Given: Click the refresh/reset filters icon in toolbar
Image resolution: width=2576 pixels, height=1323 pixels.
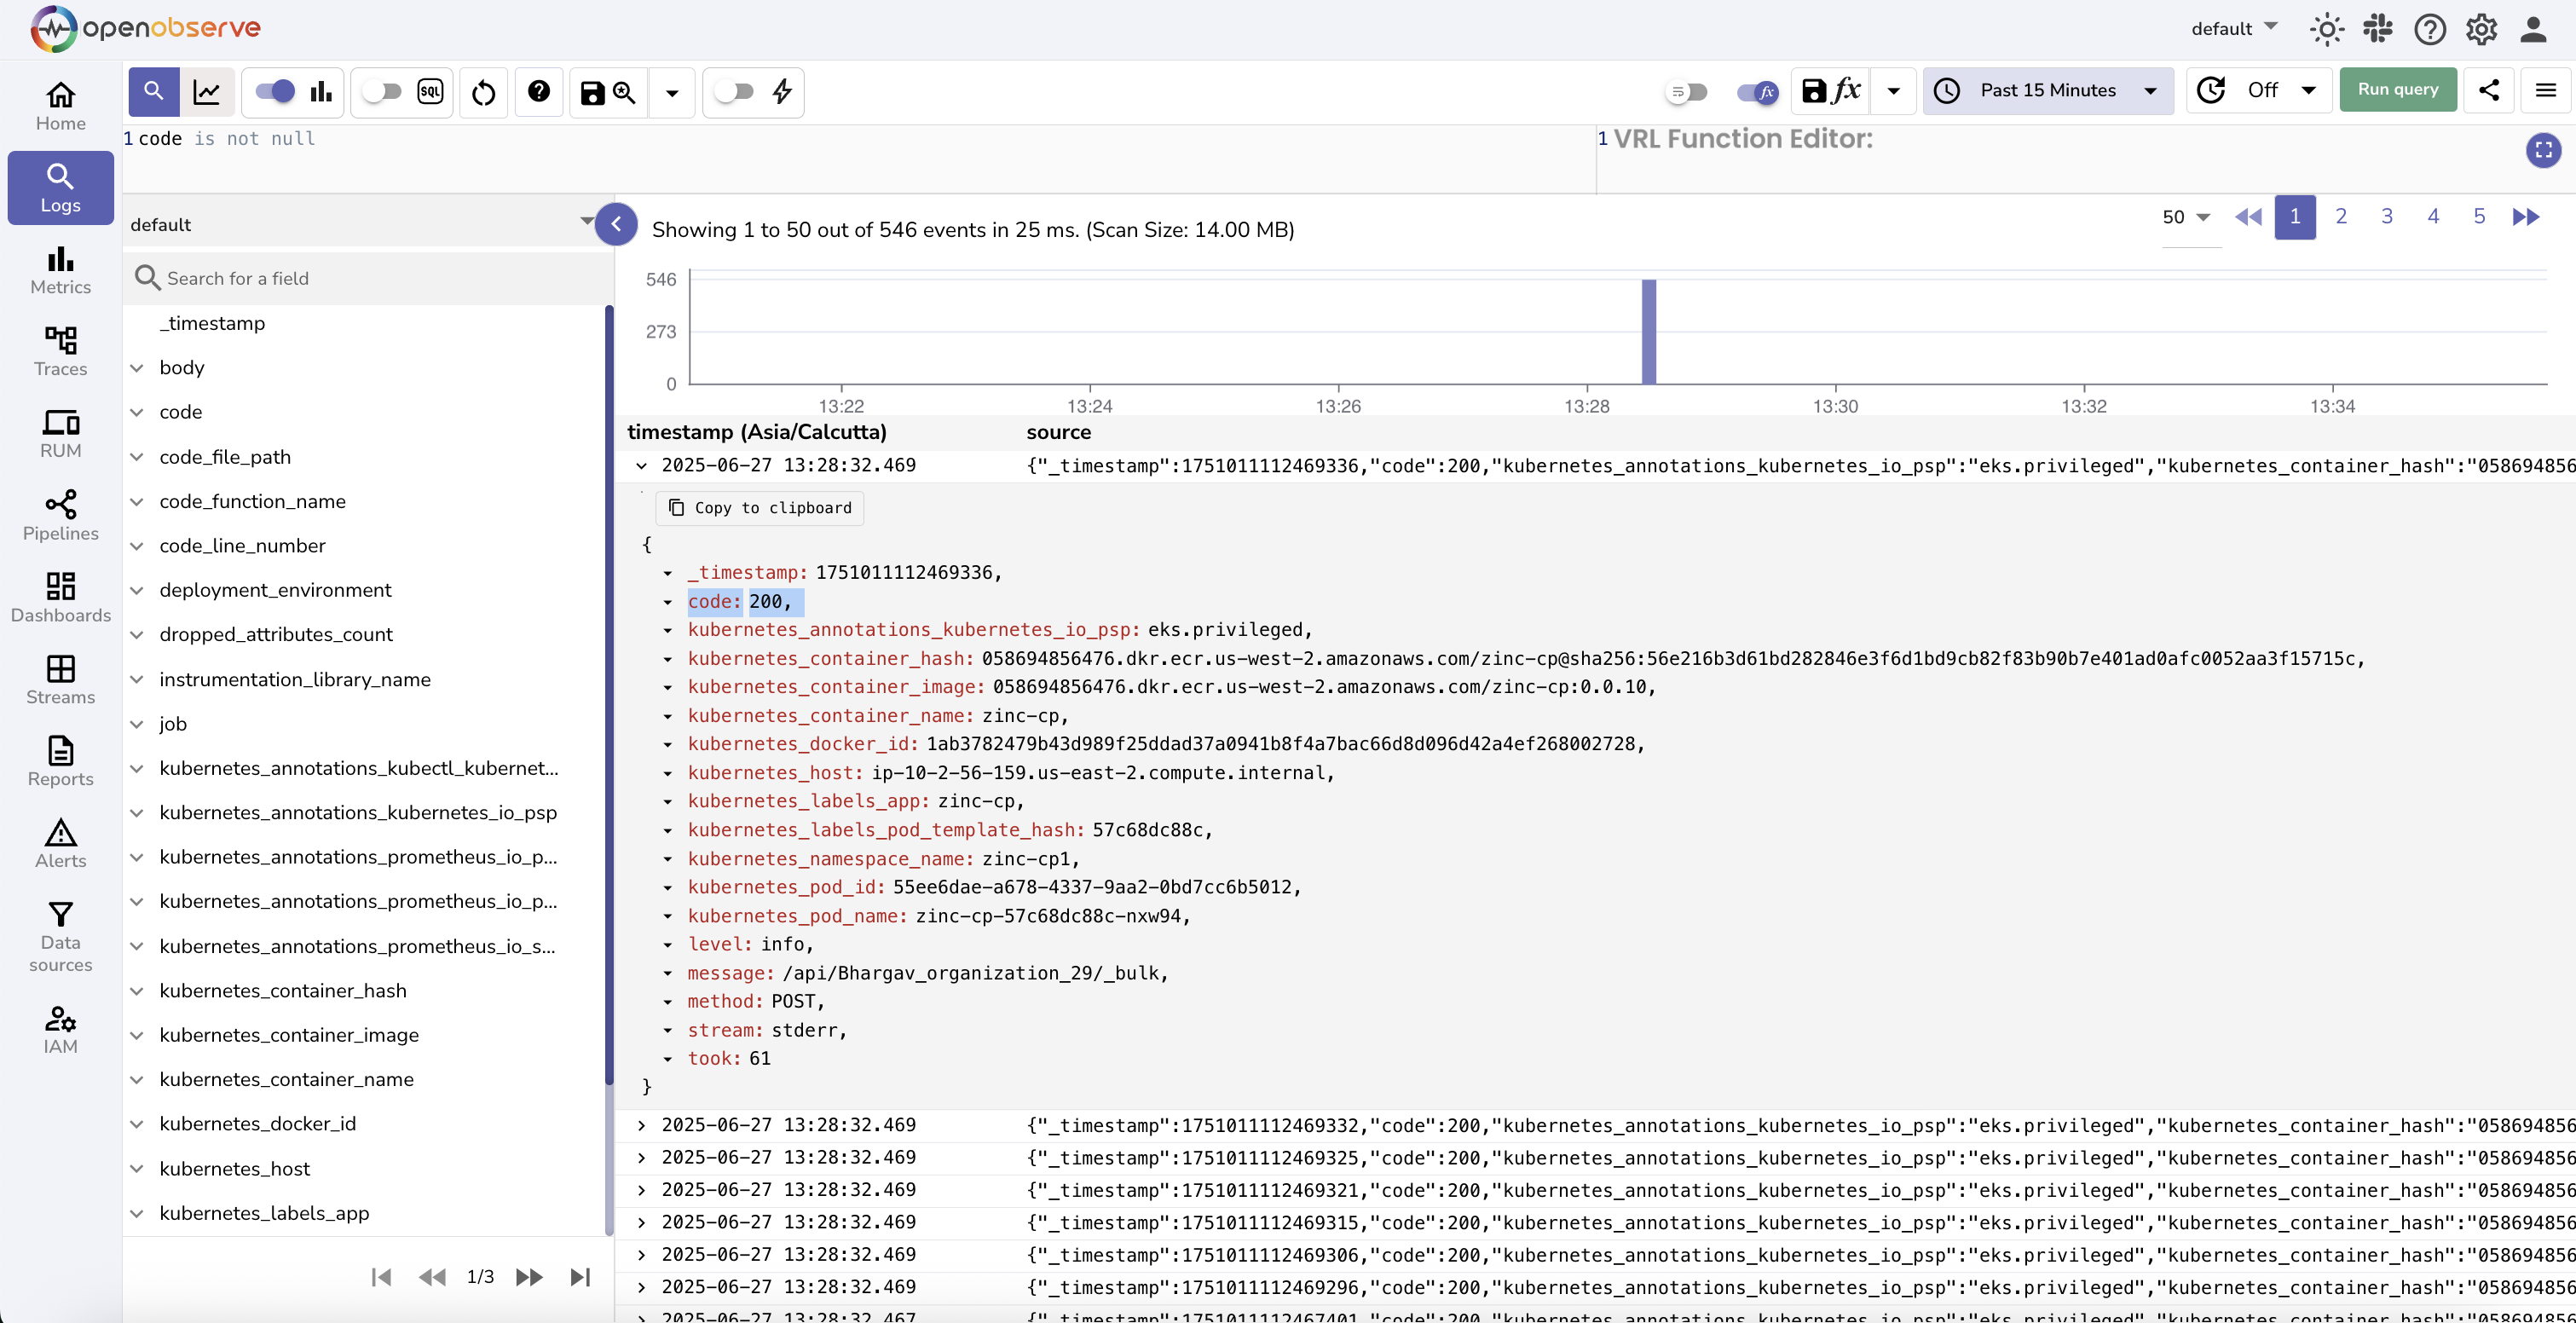Looking at the screenshot, I should pos(483,92).
